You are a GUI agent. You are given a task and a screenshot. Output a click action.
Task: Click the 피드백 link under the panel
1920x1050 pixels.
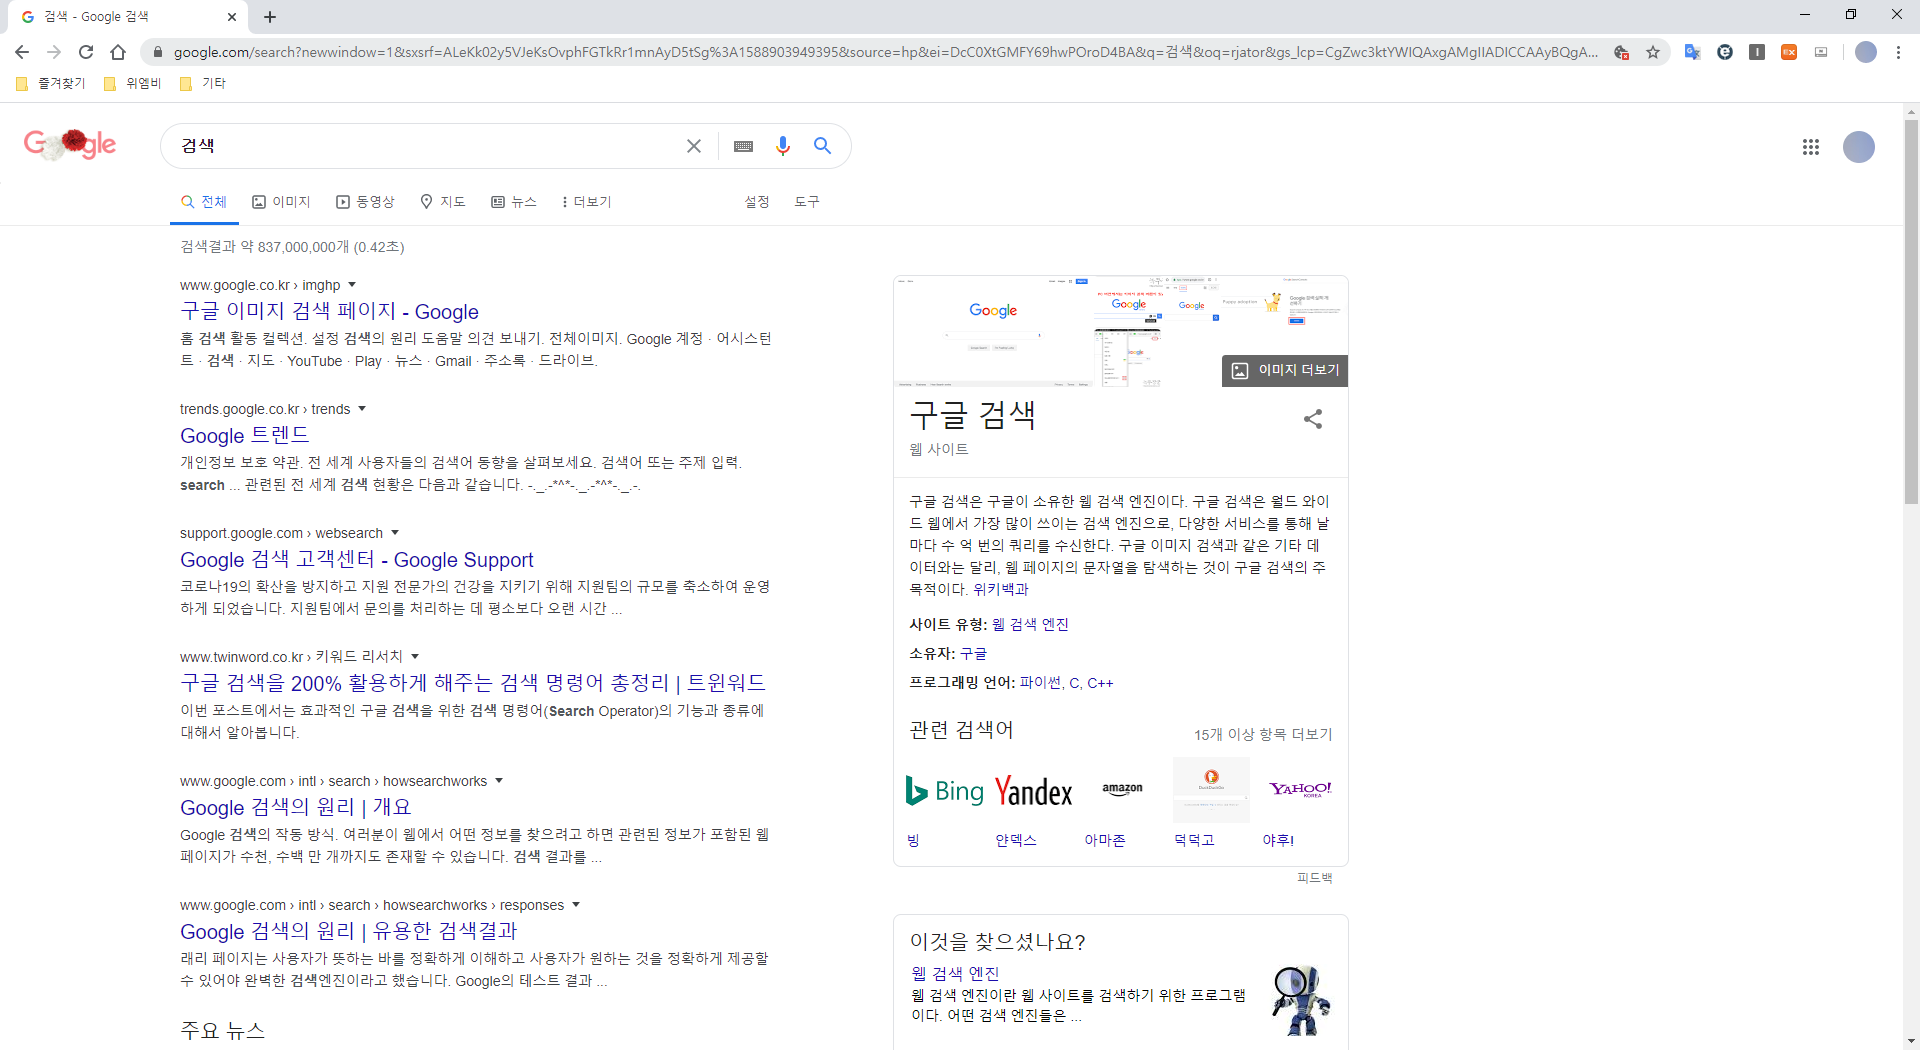(1315, 878)
